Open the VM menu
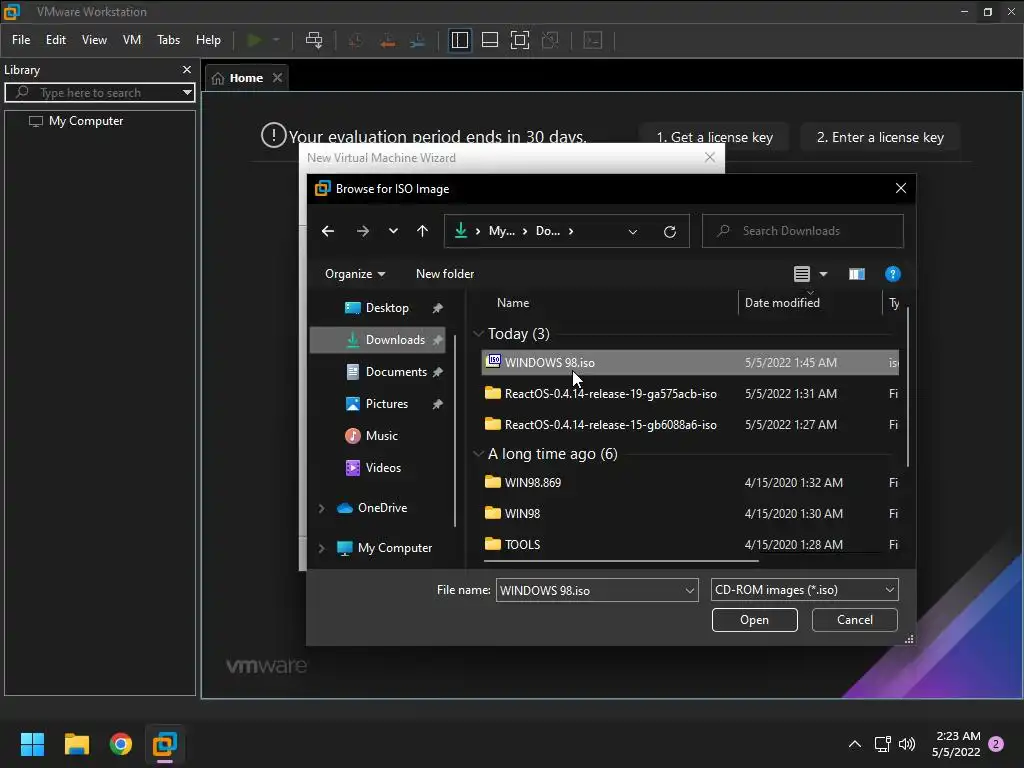1024x768 pixels. tap(132, 40)
